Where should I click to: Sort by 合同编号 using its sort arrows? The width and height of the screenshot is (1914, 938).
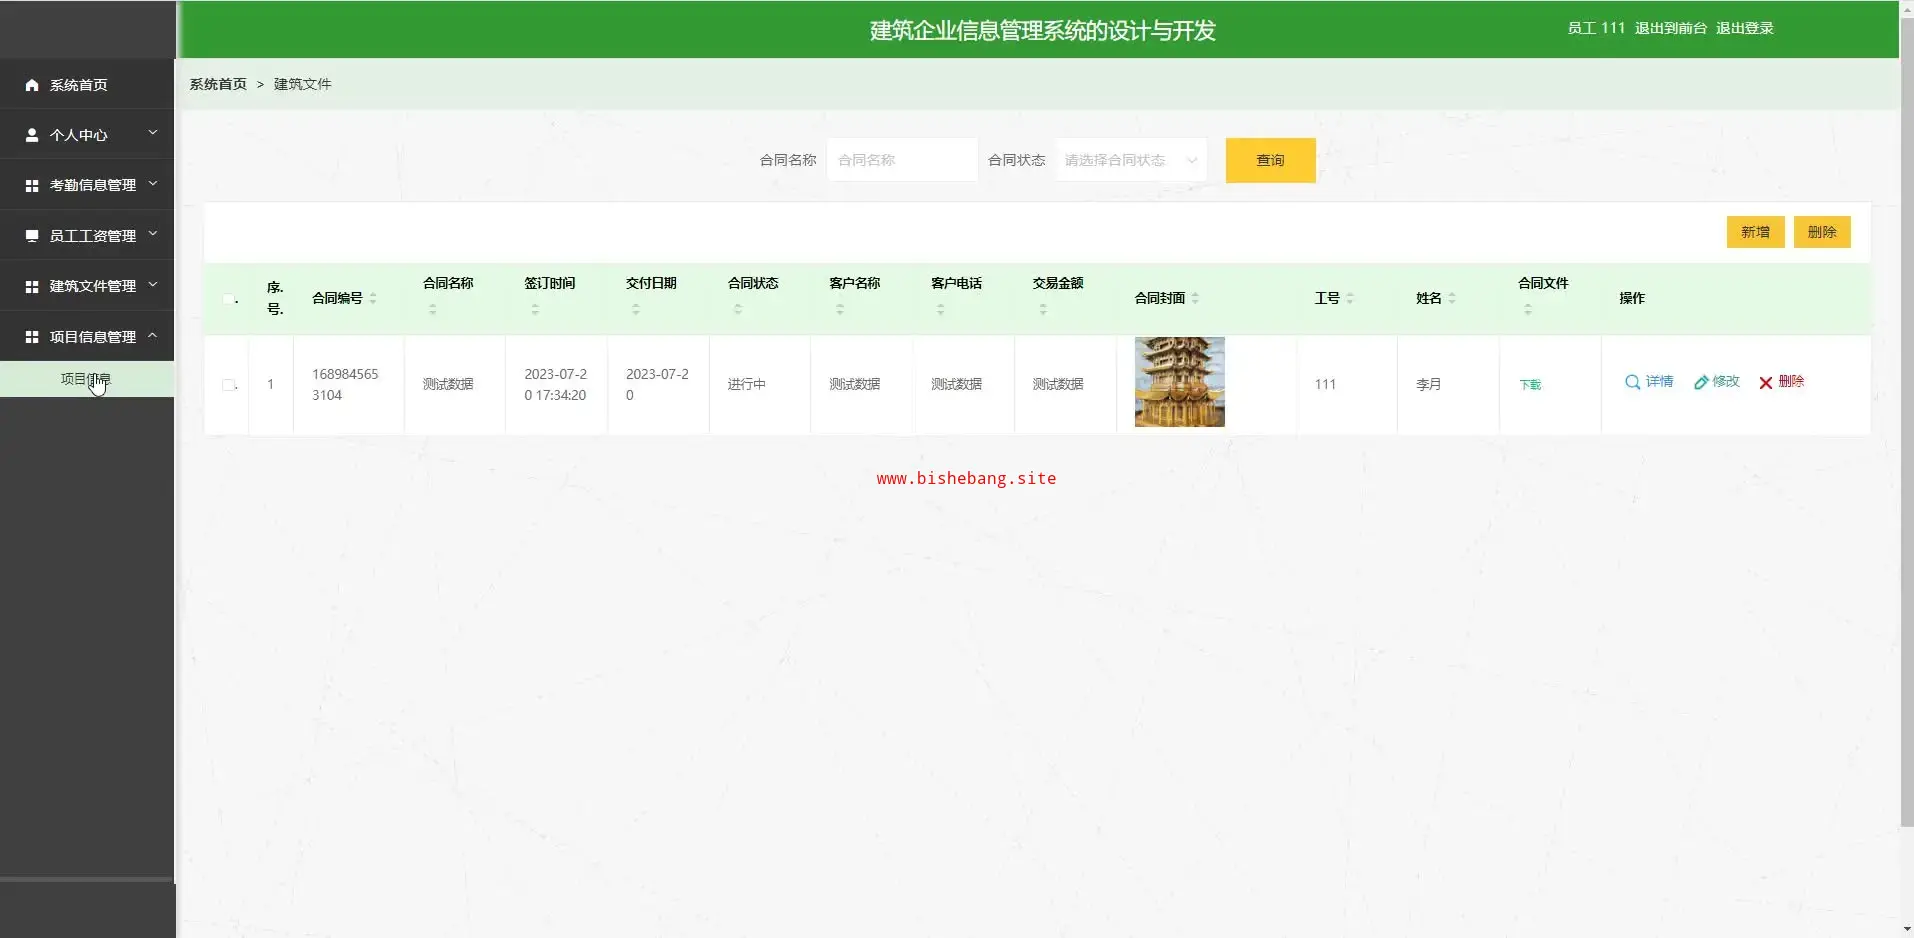[373, 298]
